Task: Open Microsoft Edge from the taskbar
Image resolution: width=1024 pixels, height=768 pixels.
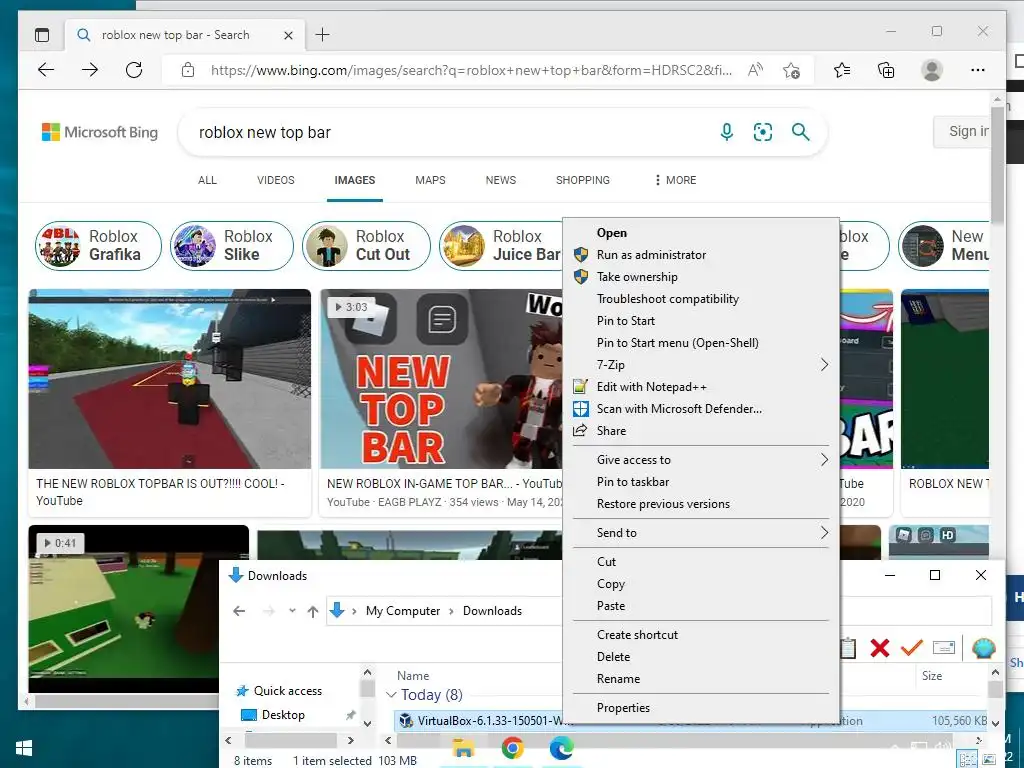Action: [x=561, y=748]
